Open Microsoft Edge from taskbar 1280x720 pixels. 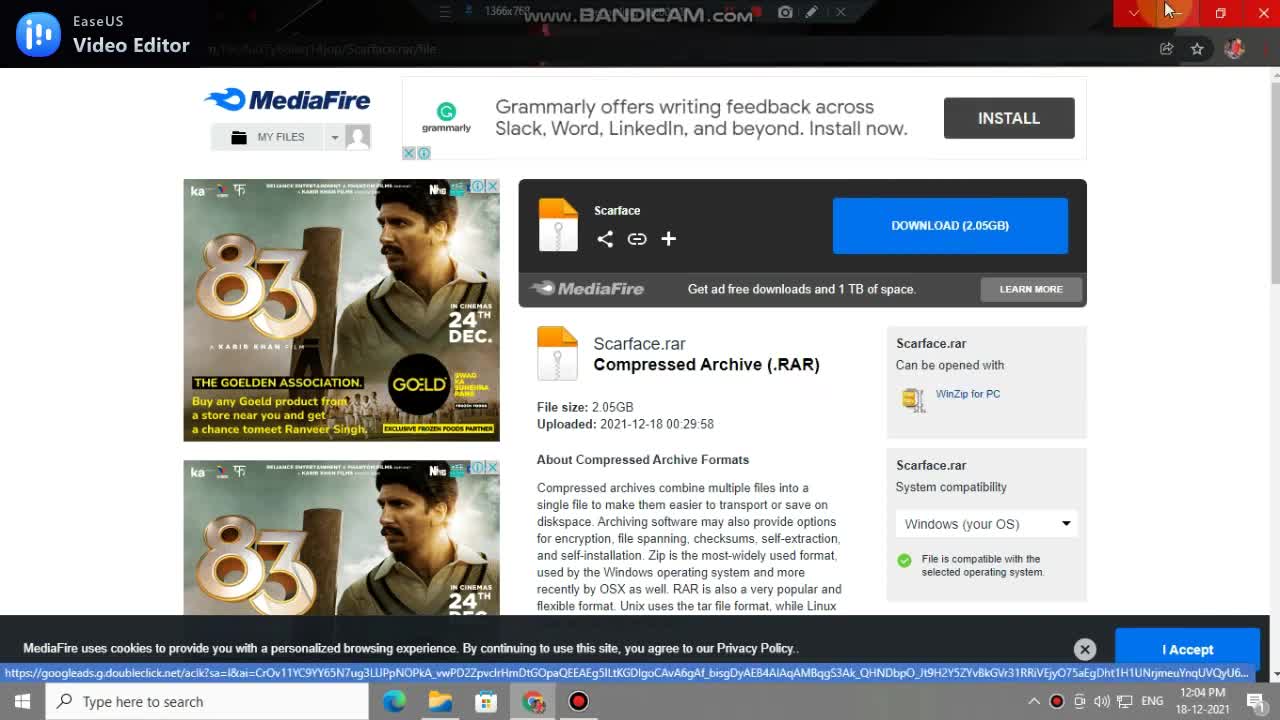point(394,701)
